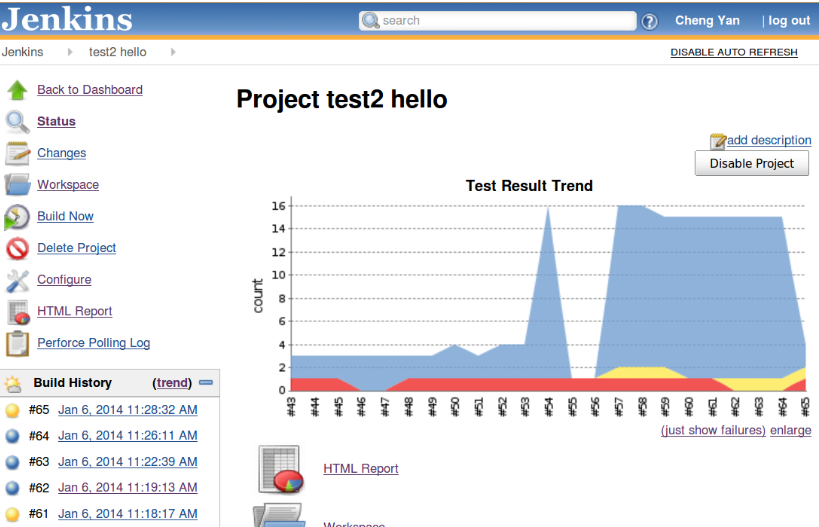Collapse the Build History panel
819x527 pixels.
pyautogui.click(x=206, y=383)
